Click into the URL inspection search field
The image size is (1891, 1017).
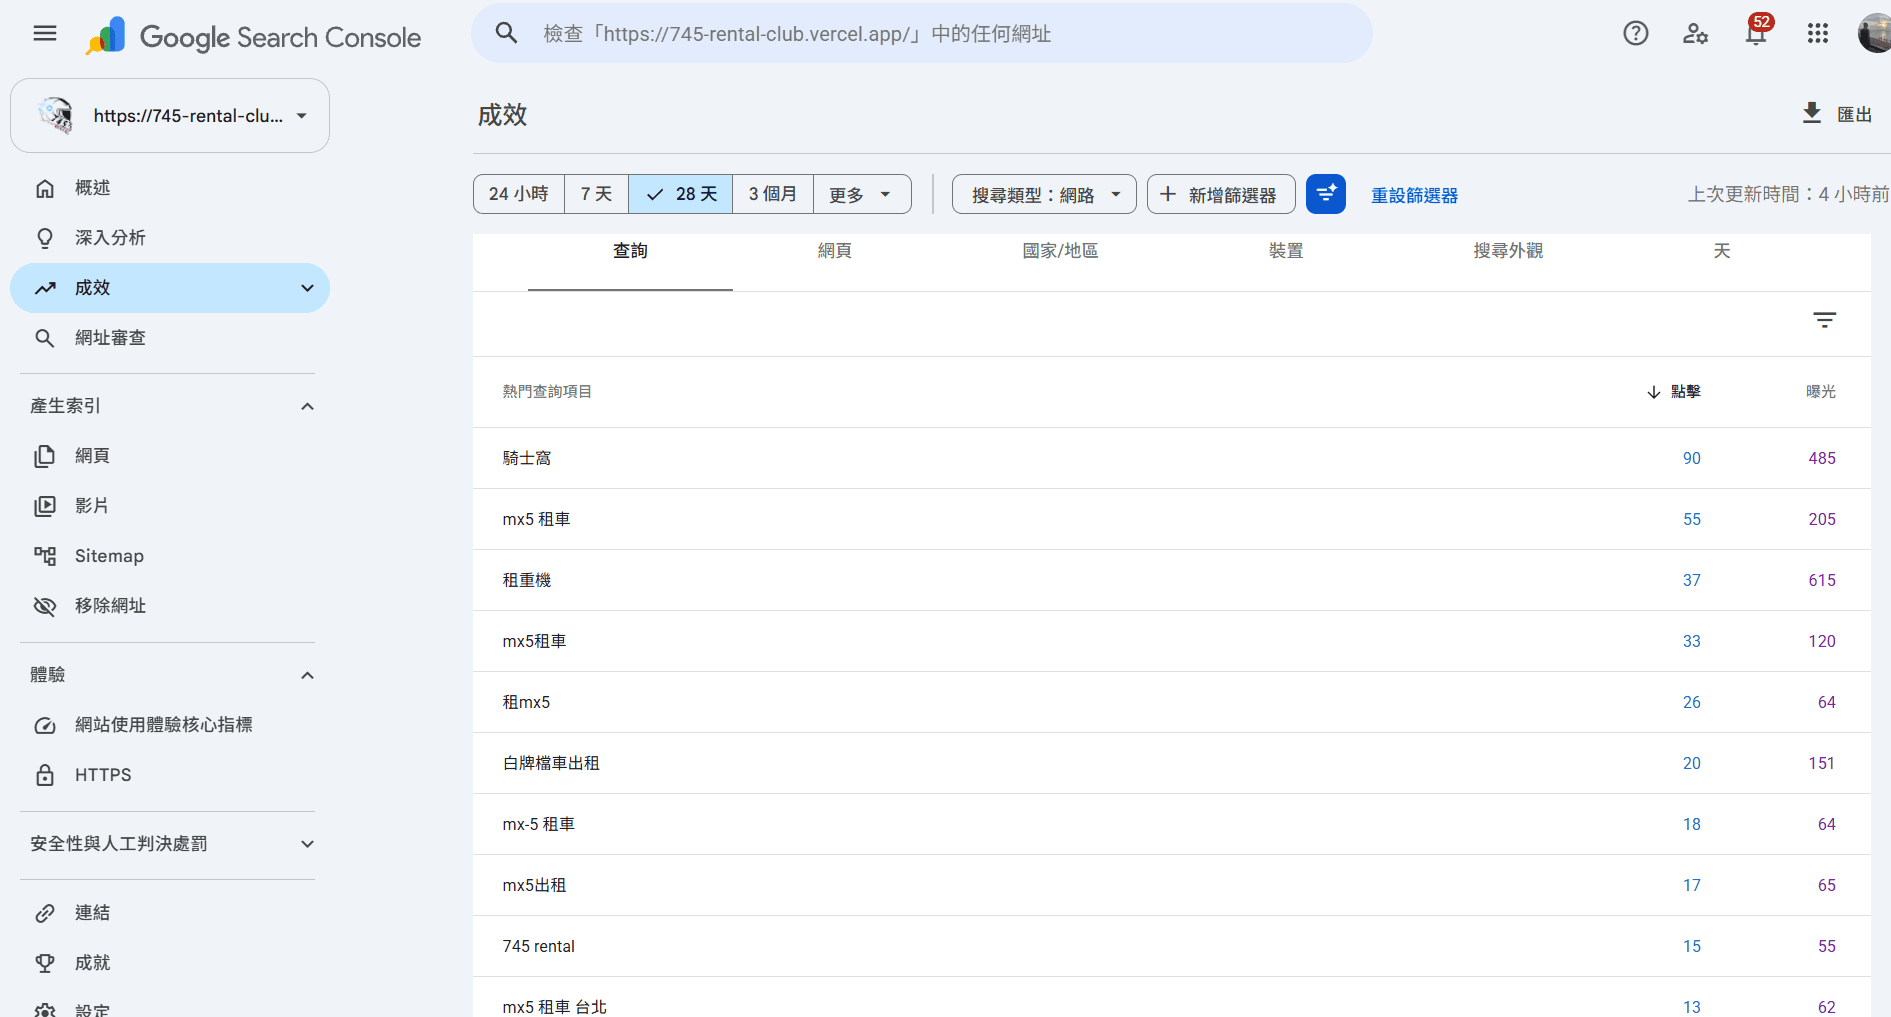pos(922,34)
